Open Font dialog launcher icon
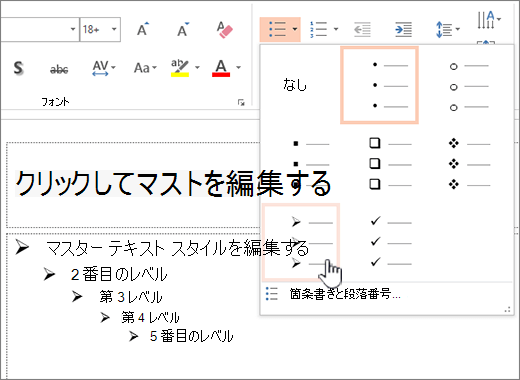Image resolution: width=520 pixels, height=380 pixels. [x=241, y=102]
